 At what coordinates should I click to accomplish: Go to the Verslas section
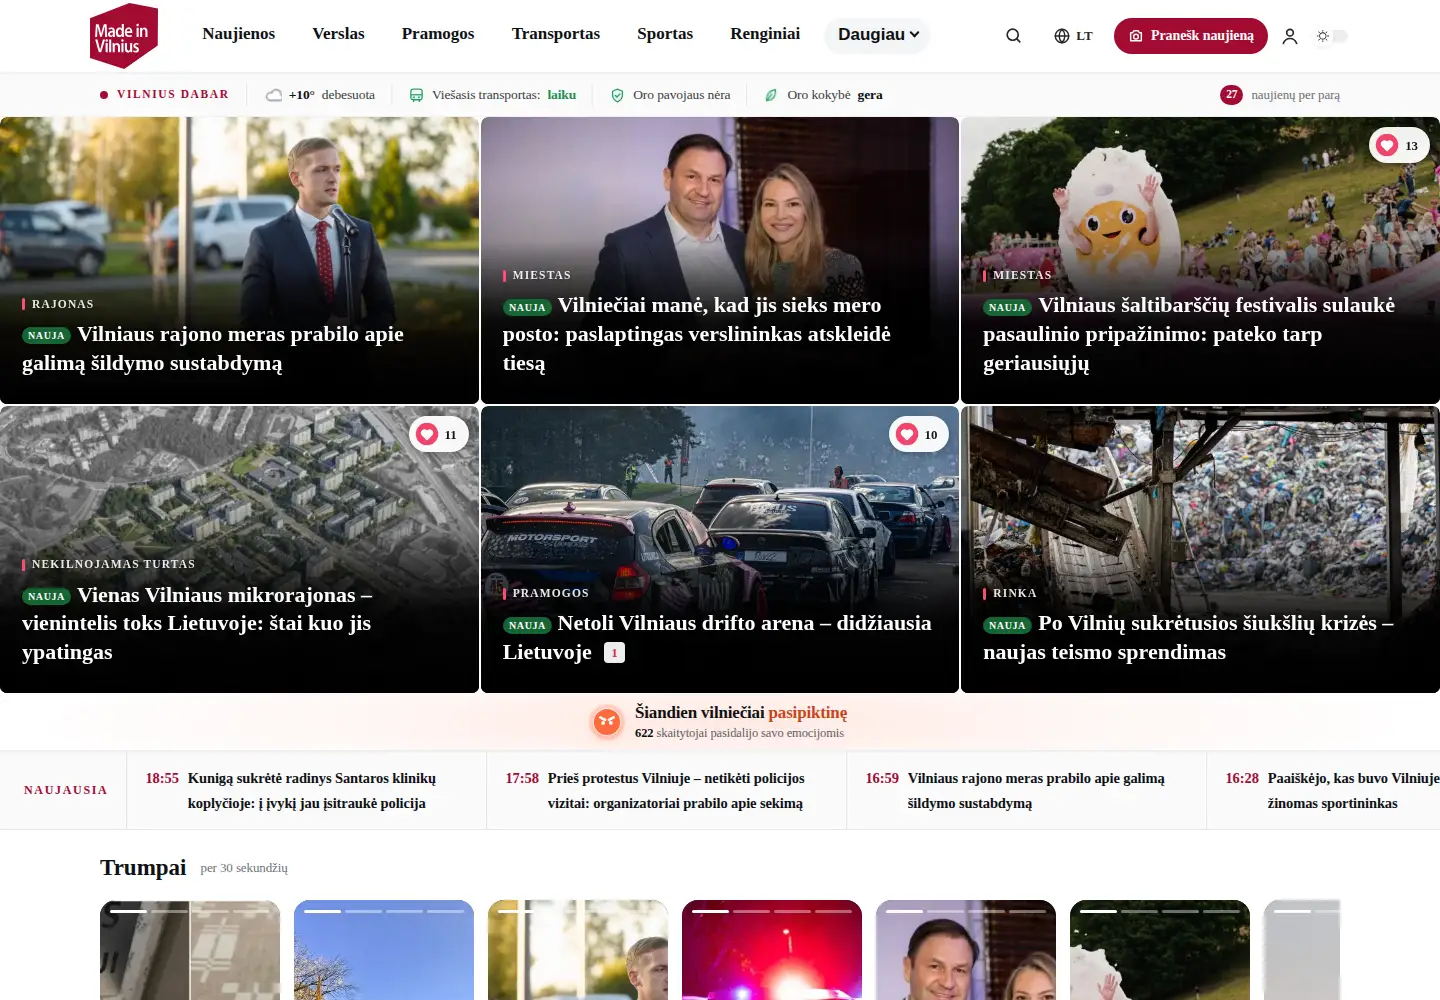(x=338, y=34)
